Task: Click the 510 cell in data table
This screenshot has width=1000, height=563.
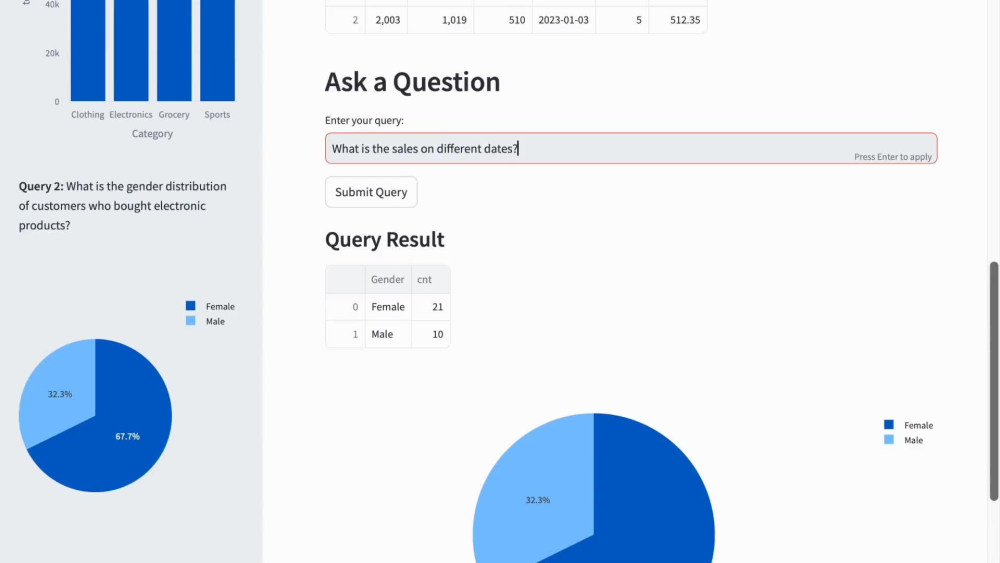Action: (x=503, y=20)
